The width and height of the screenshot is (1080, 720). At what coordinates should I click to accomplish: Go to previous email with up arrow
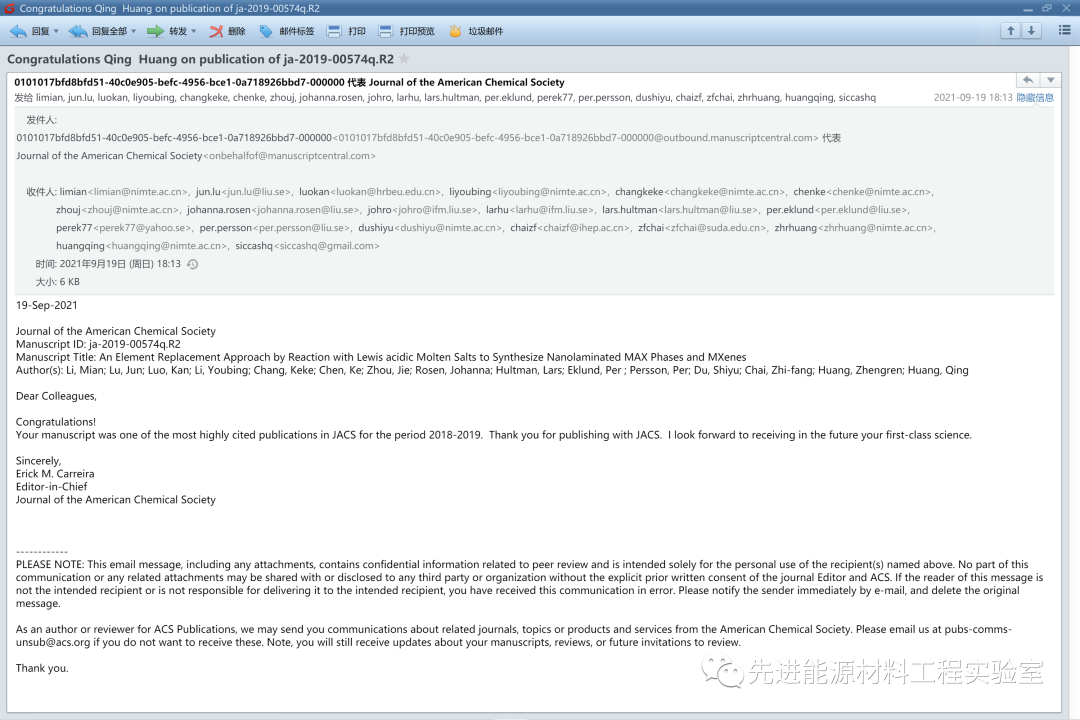(1010, 30)
